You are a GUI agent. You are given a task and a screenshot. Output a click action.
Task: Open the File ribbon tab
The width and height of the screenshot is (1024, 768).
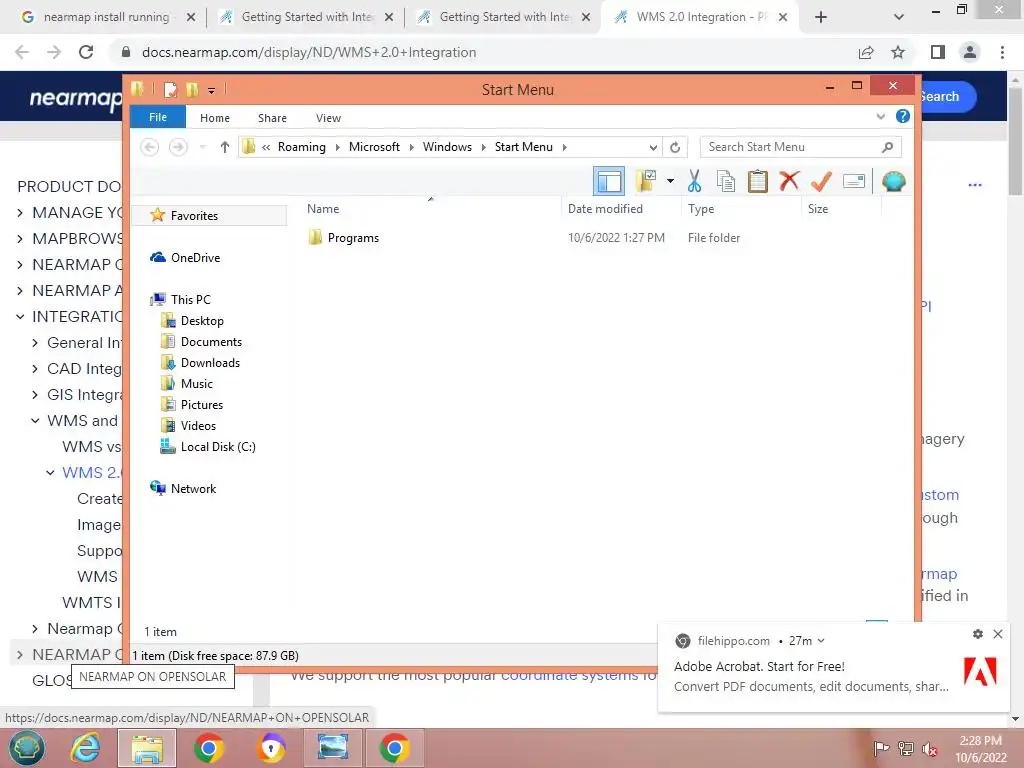(x=157, y=118)
